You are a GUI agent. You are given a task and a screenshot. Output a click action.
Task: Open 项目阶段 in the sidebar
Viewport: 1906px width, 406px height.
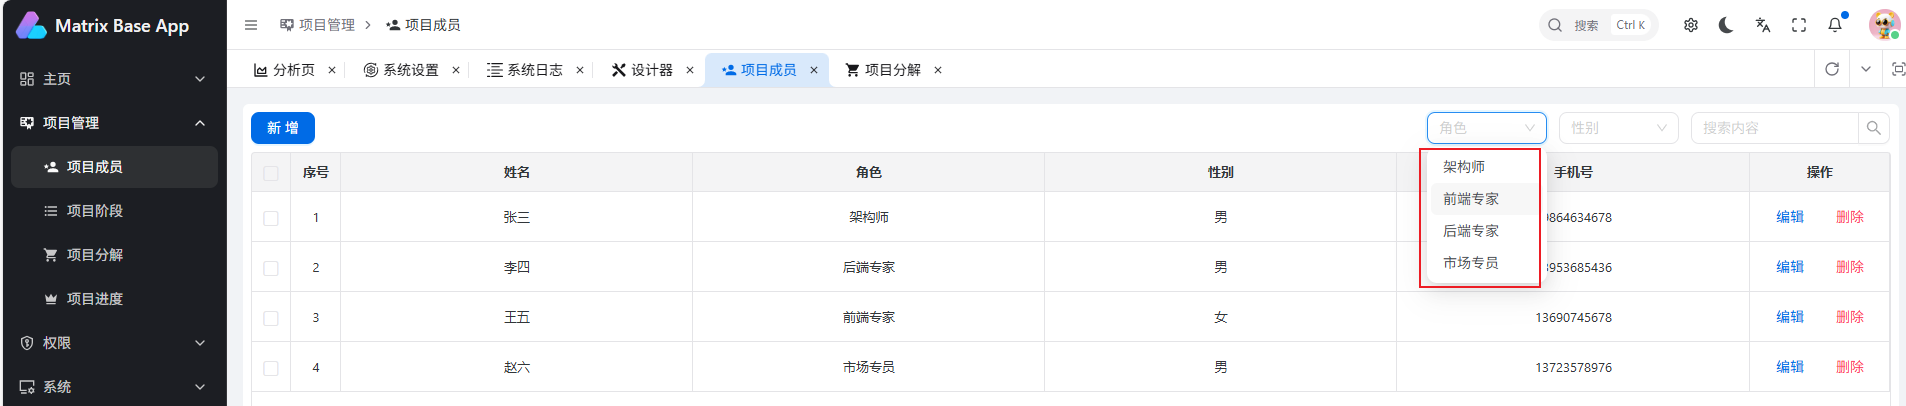(94, 211)
